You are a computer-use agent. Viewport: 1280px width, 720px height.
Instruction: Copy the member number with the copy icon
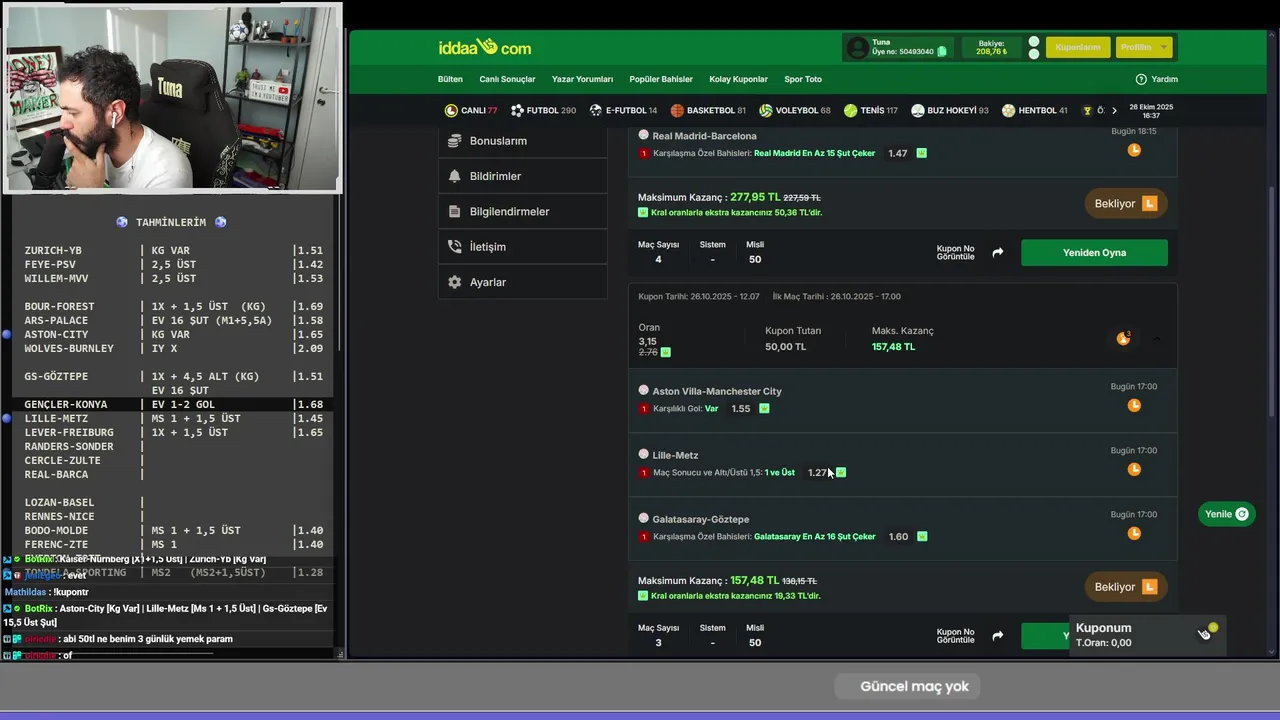942,51
